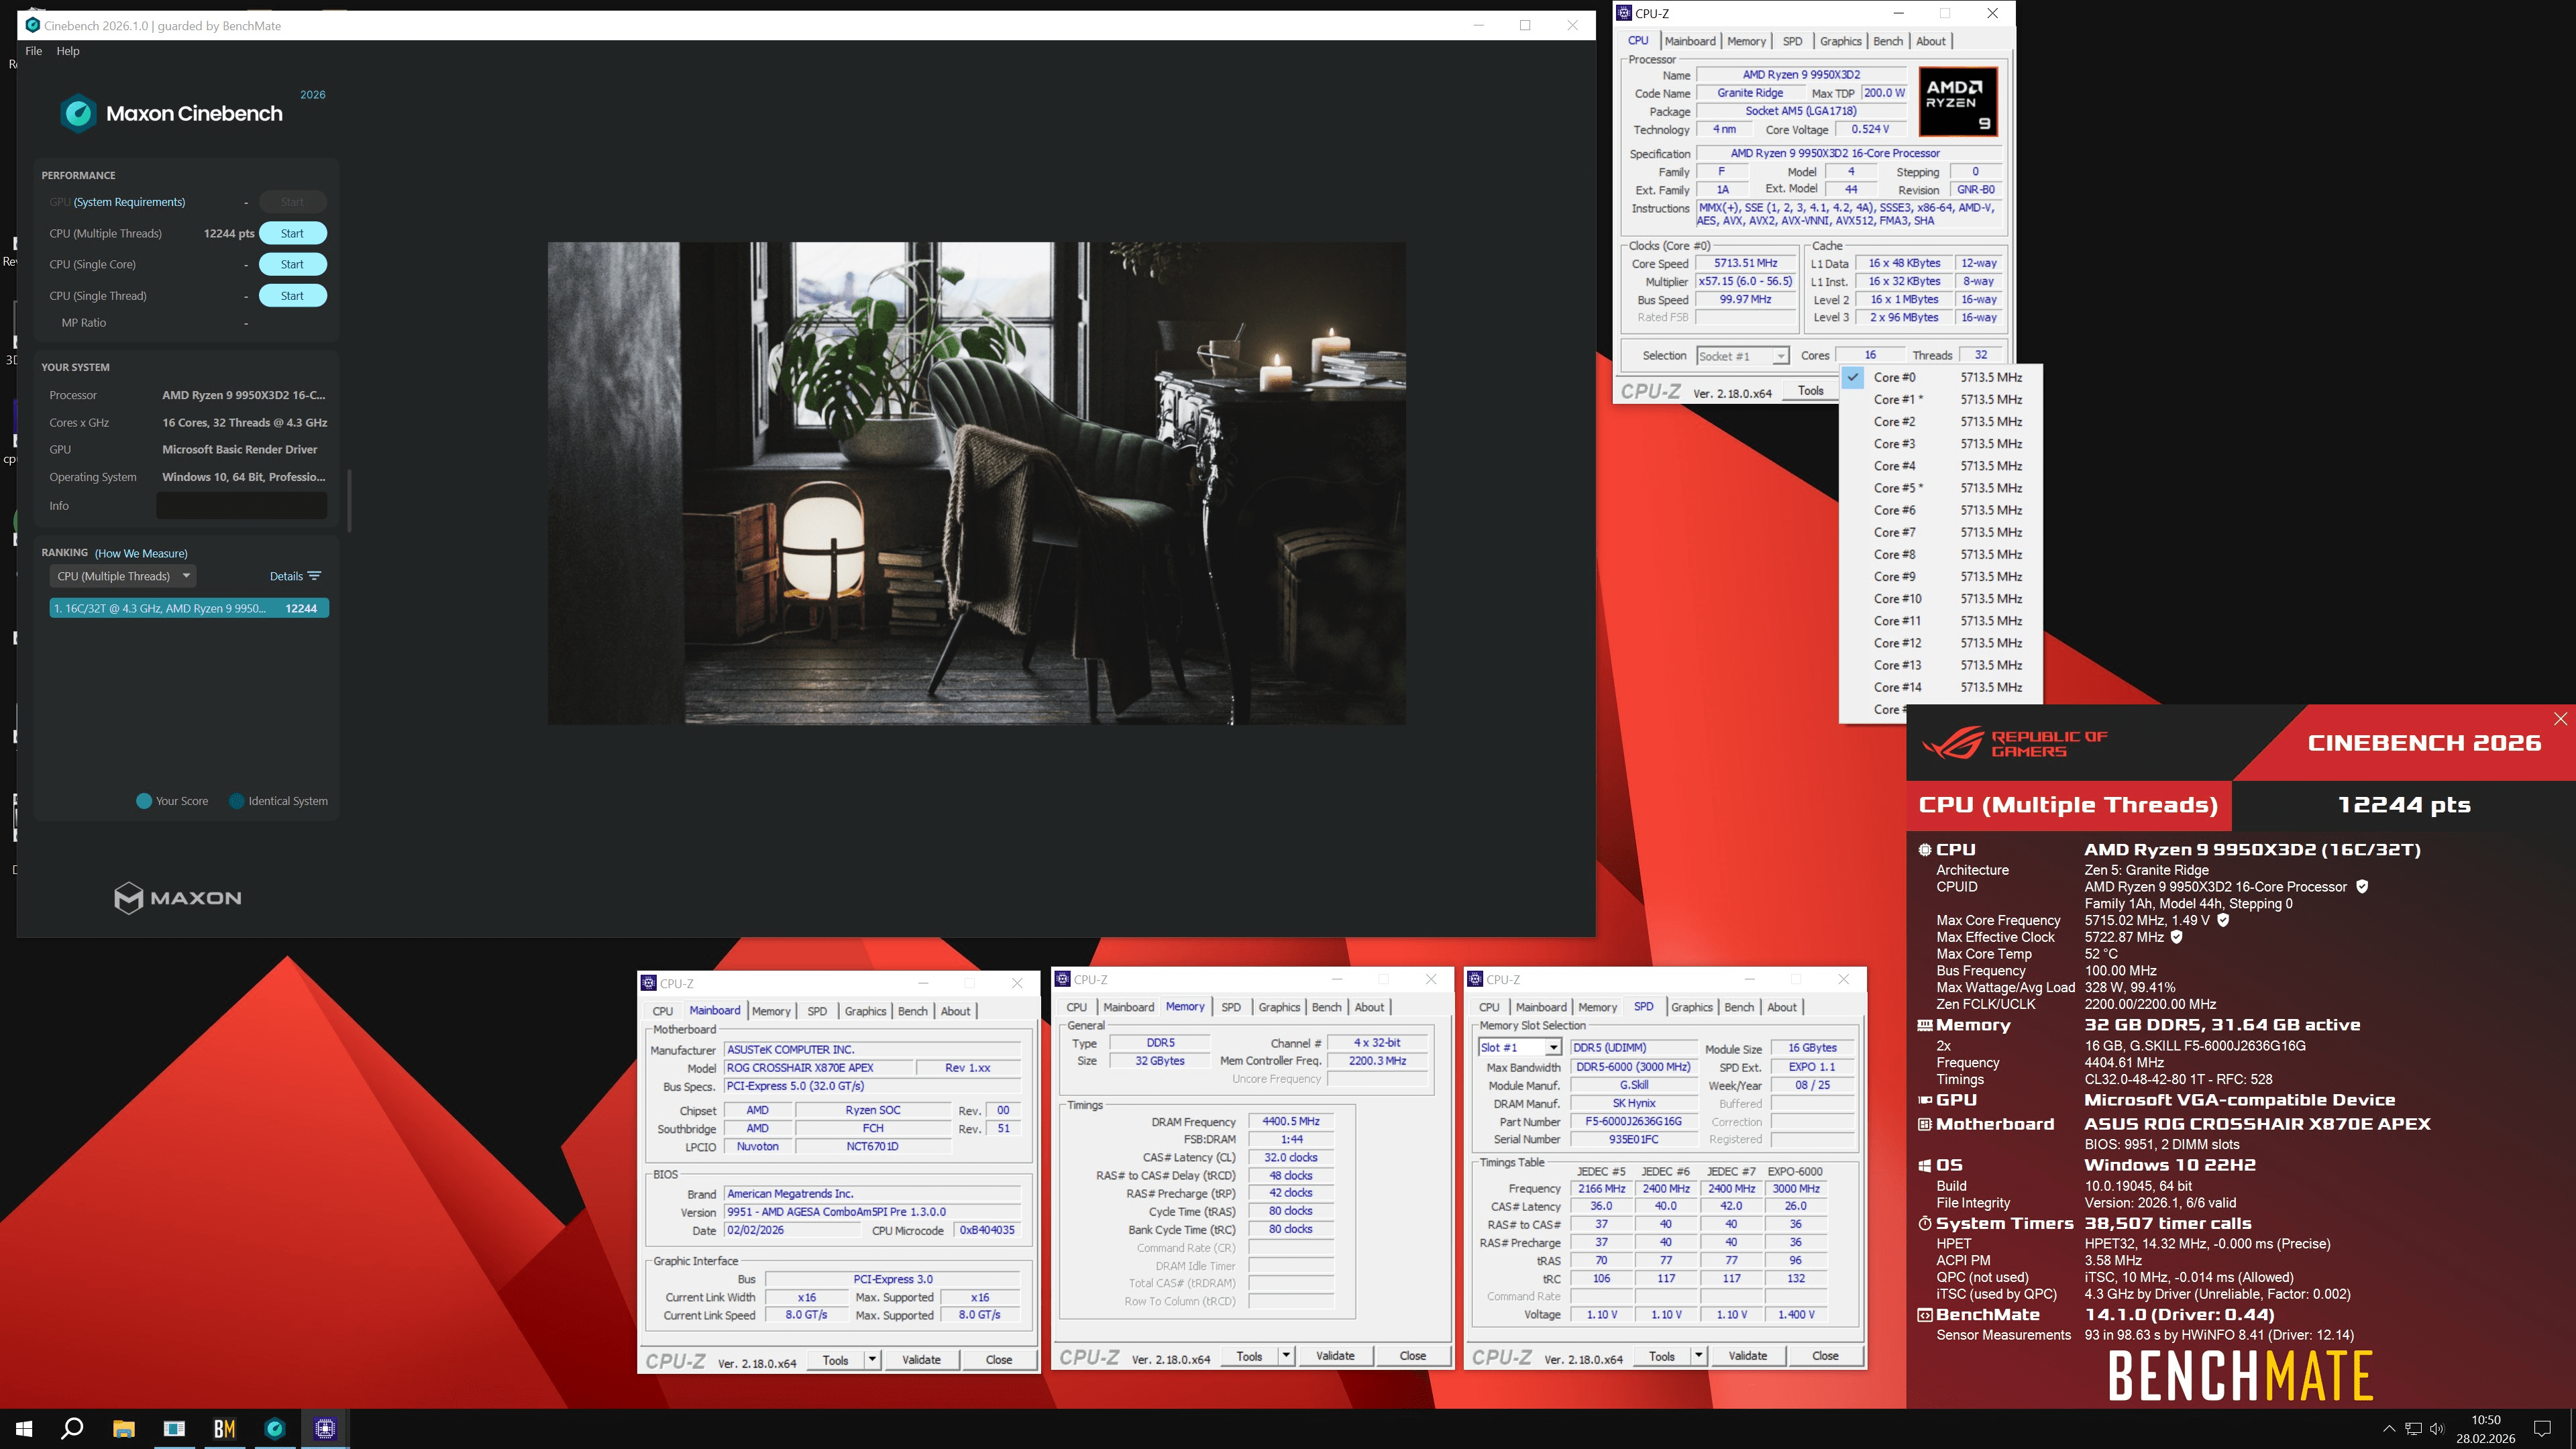Viewport: 2576px width, 1449px height.
Task: Expand Tools arrow in CPU-Z SPD window
Action: point(1698,1355)
